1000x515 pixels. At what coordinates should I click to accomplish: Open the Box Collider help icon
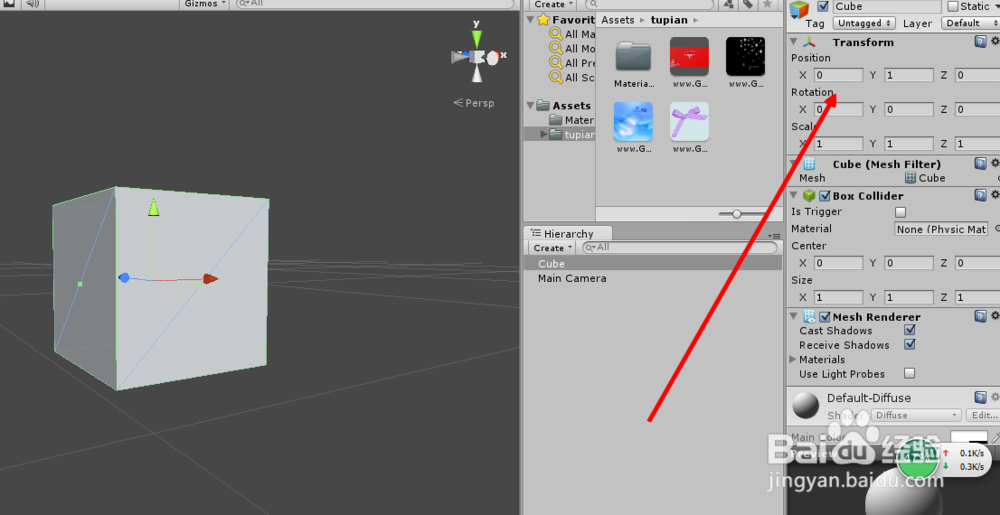pos(980,195)
